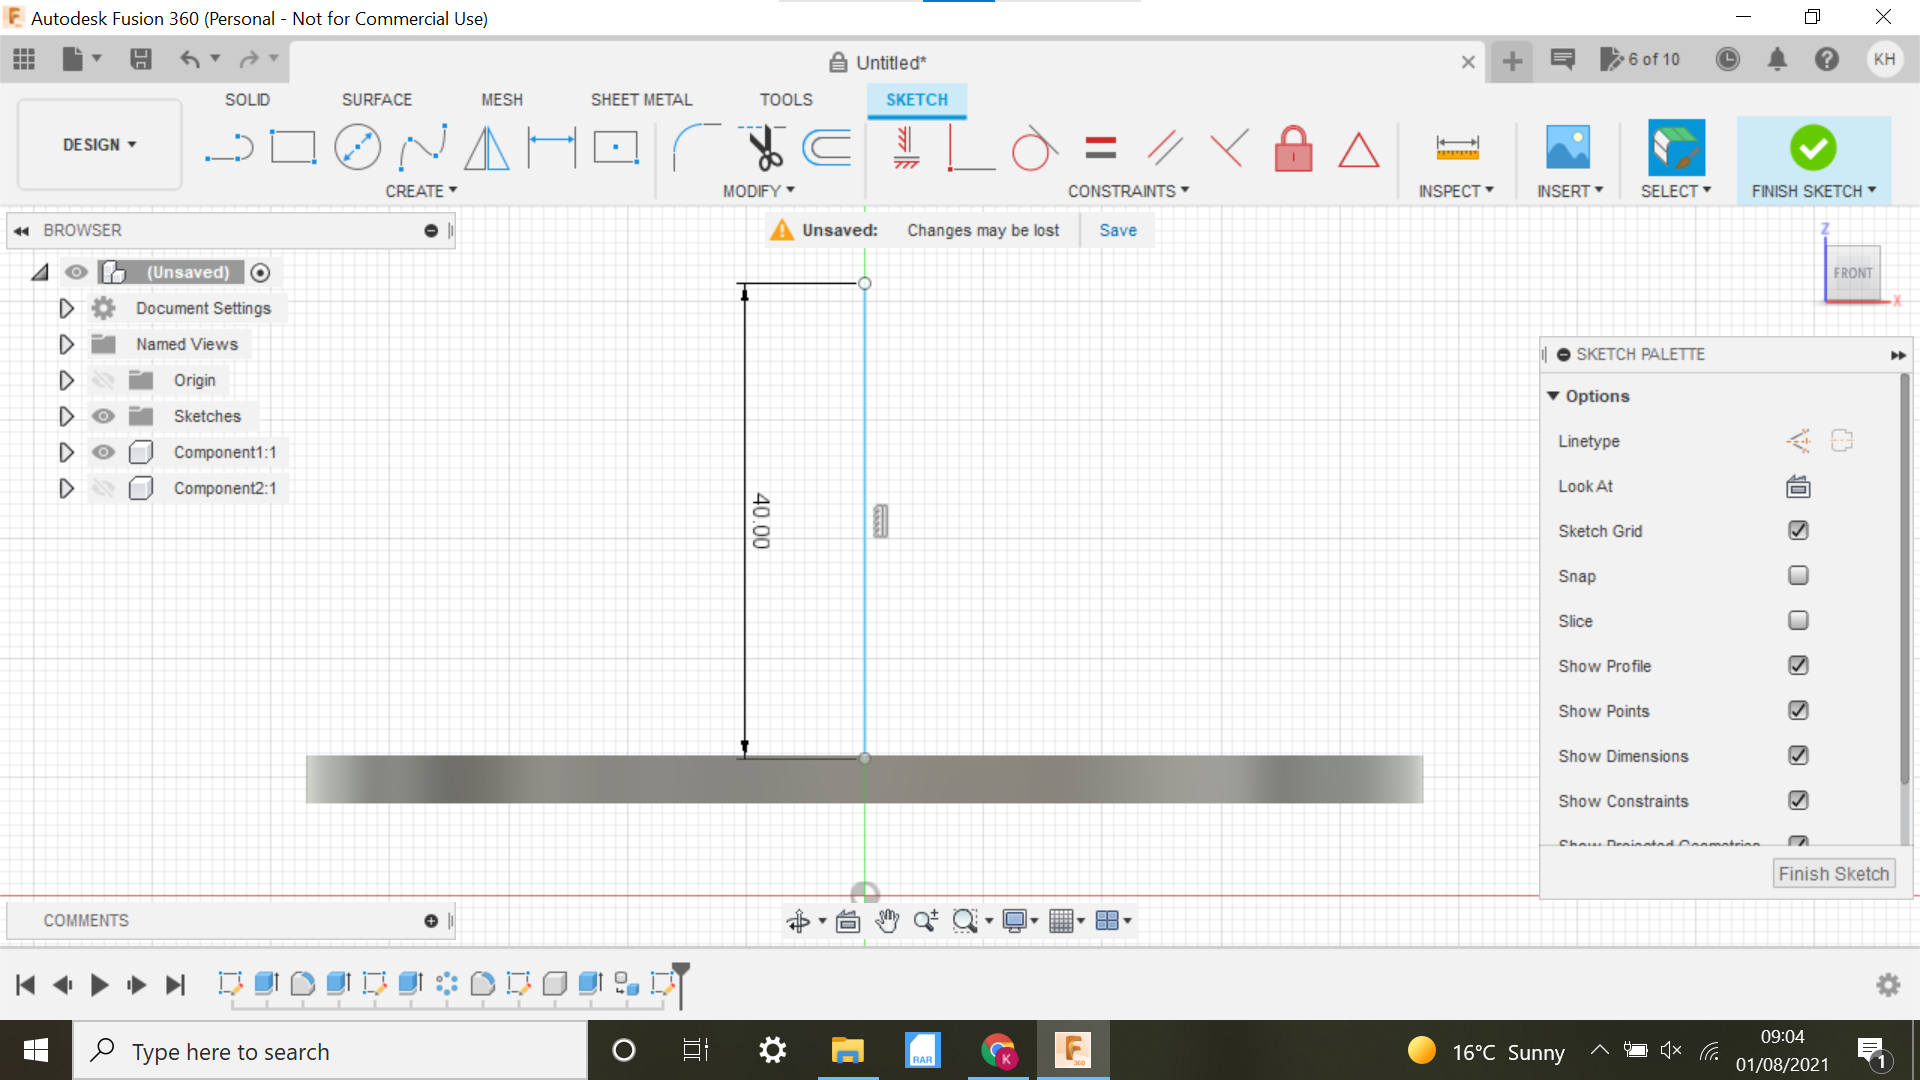This screenshot has height=1080, width=1920.
Task: Toggle visibility of Component2:1 layer
Action: [x=103, y=488]
